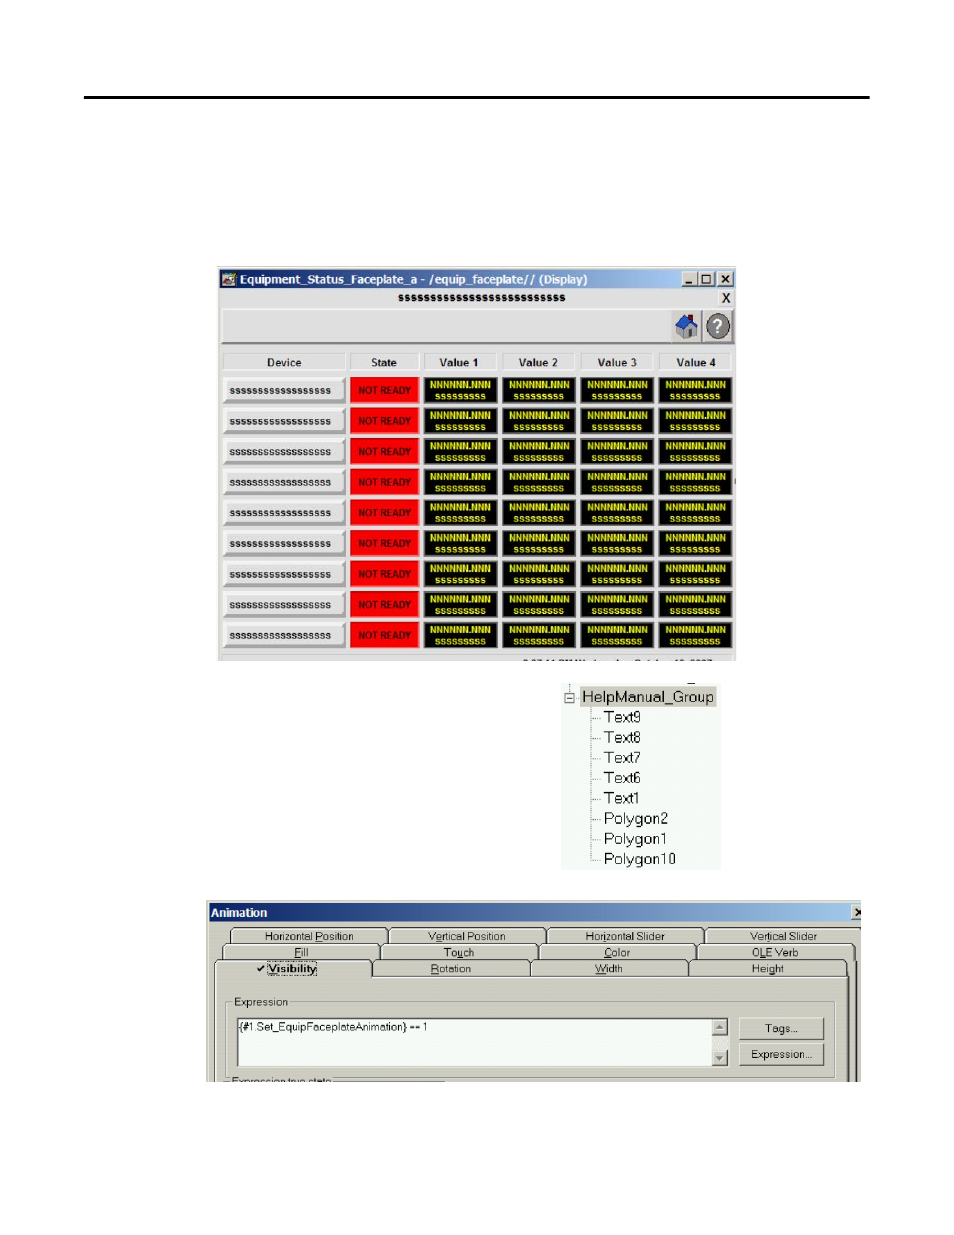This screenshot has width=954, height=1235.
Task: Open the Vertical Slider tab
Action: (783, 936)
